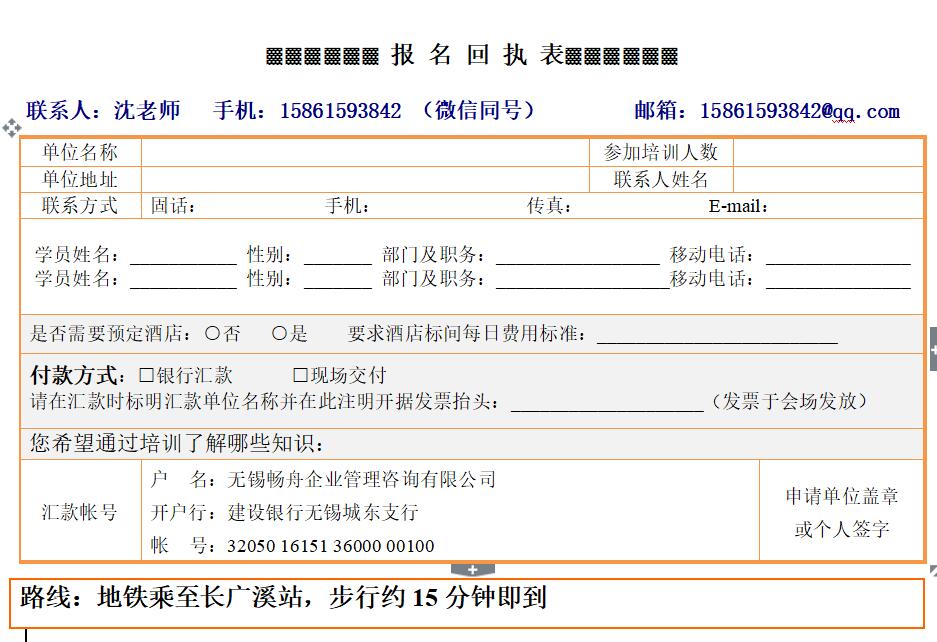Viewport: 937px width, 642px height.
Task: Click the 申请单位盖章 signature cell
Action: [x=841, y=512]
